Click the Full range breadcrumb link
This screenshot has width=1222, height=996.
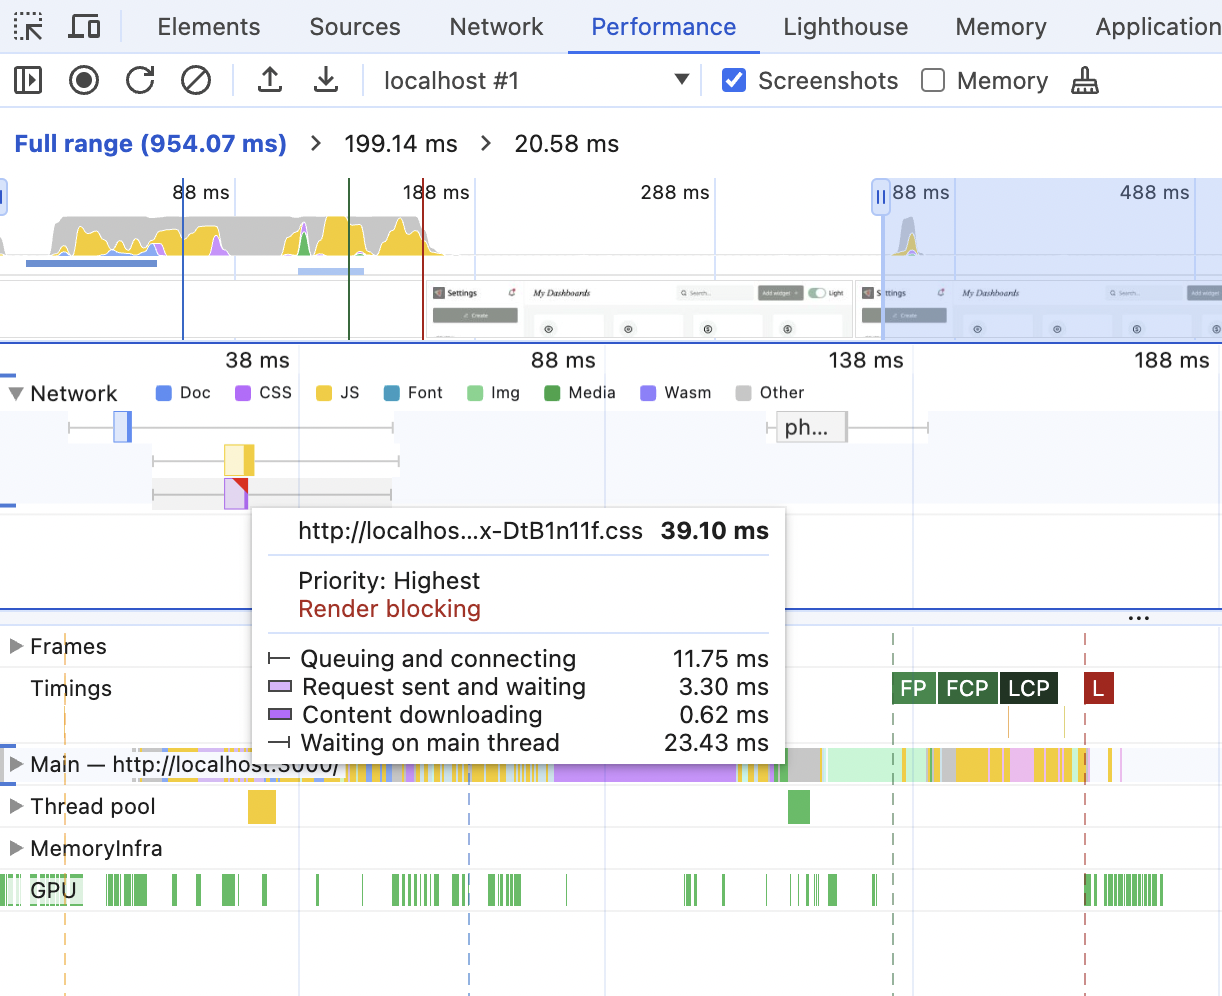[150, 143]
